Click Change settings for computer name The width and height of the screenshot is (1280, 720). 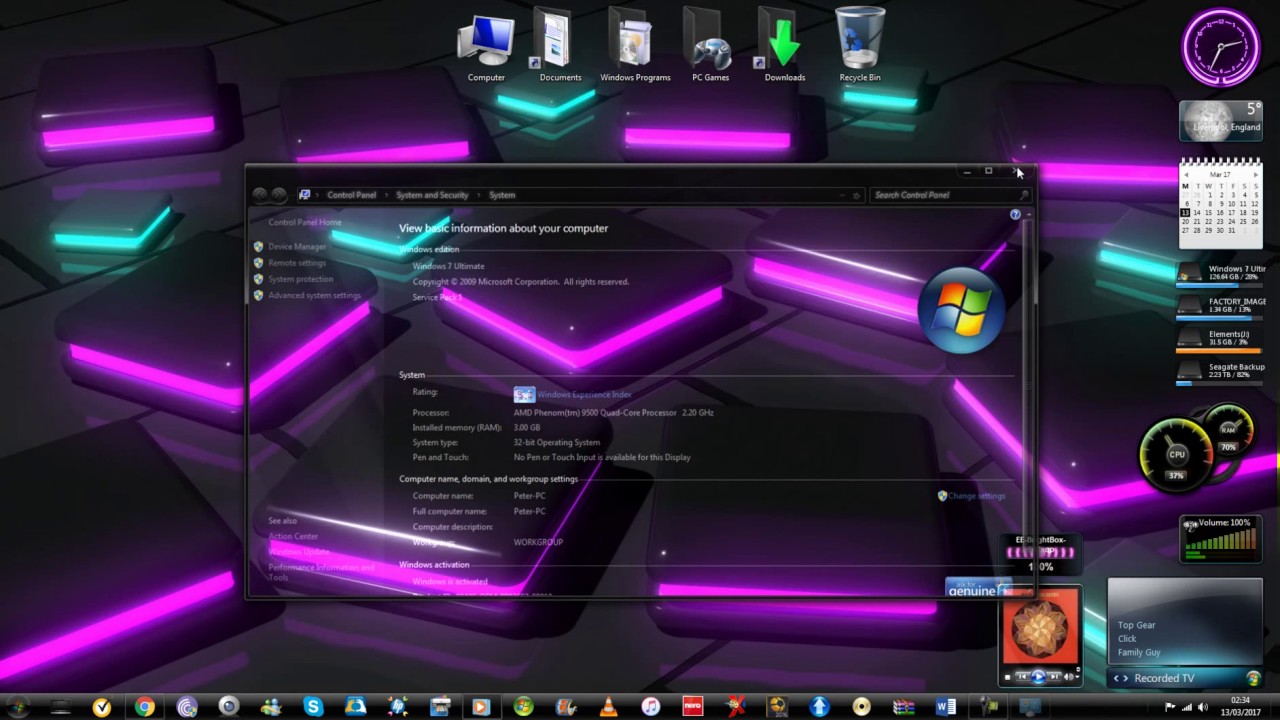pos(977,496)
